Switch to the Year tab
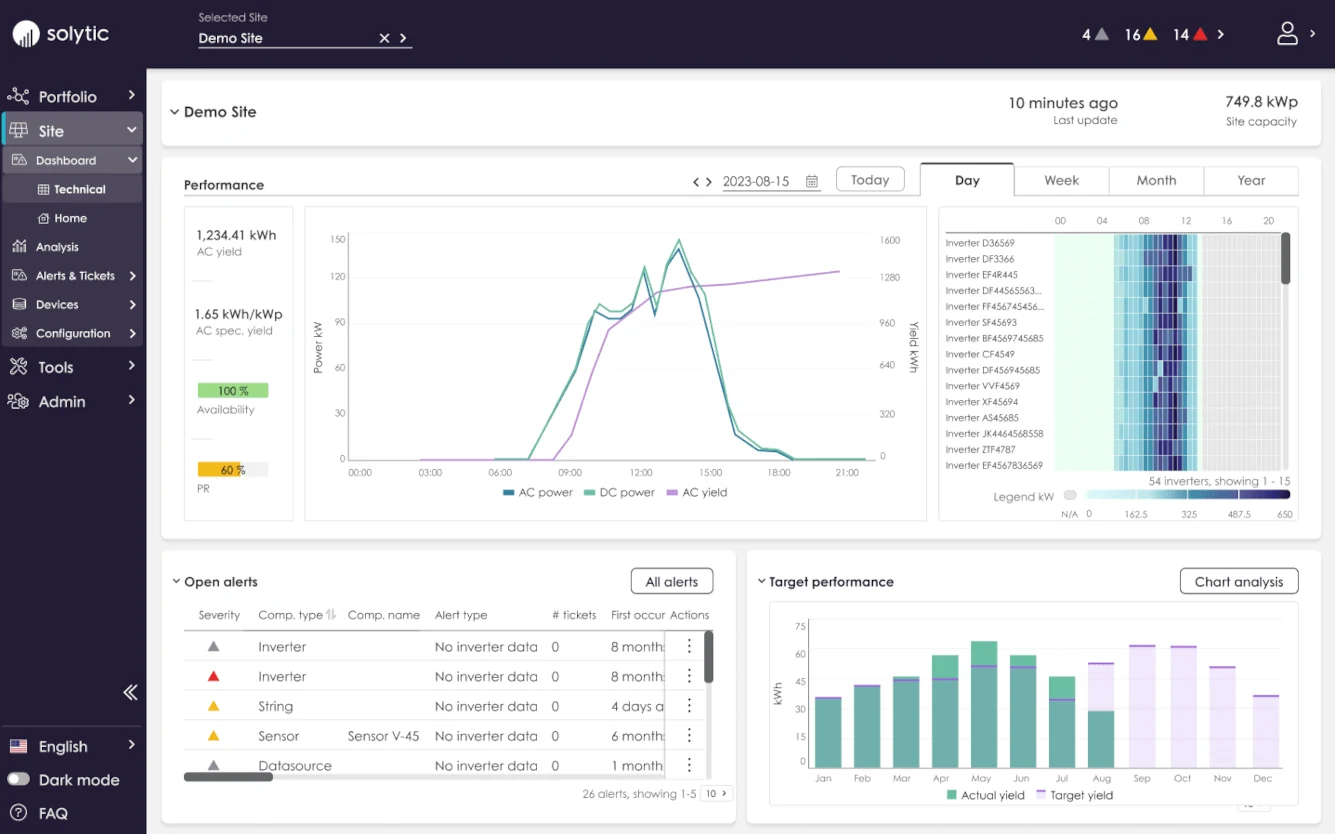This screenshot has width=1335, height=834. tap(1251, 180)
